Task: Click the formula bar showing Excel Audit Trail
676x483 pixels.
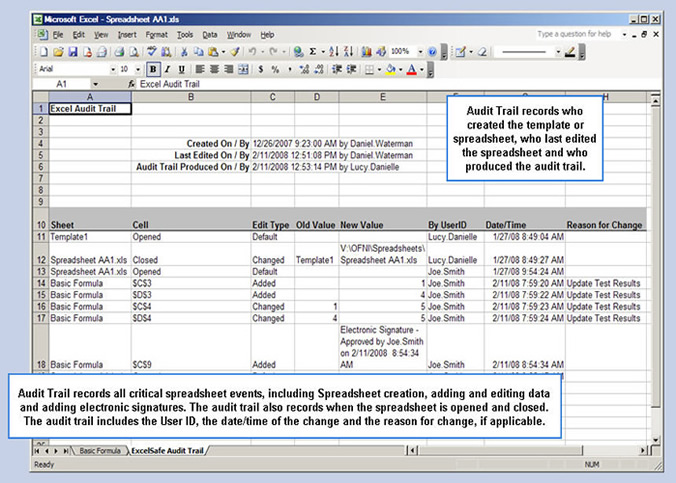Action: point(399,84)
